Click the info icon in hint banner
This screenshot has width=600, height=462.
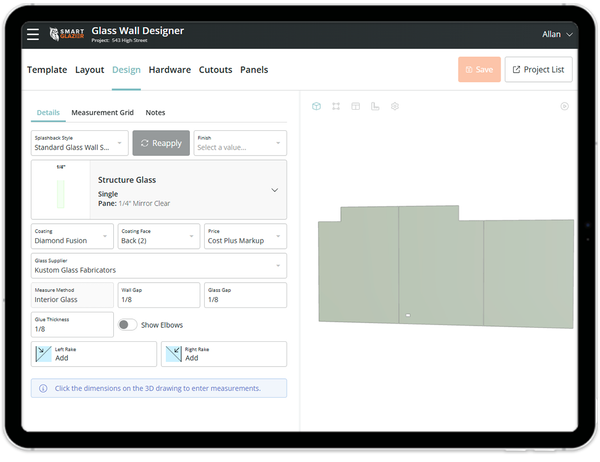click(43, 389)
